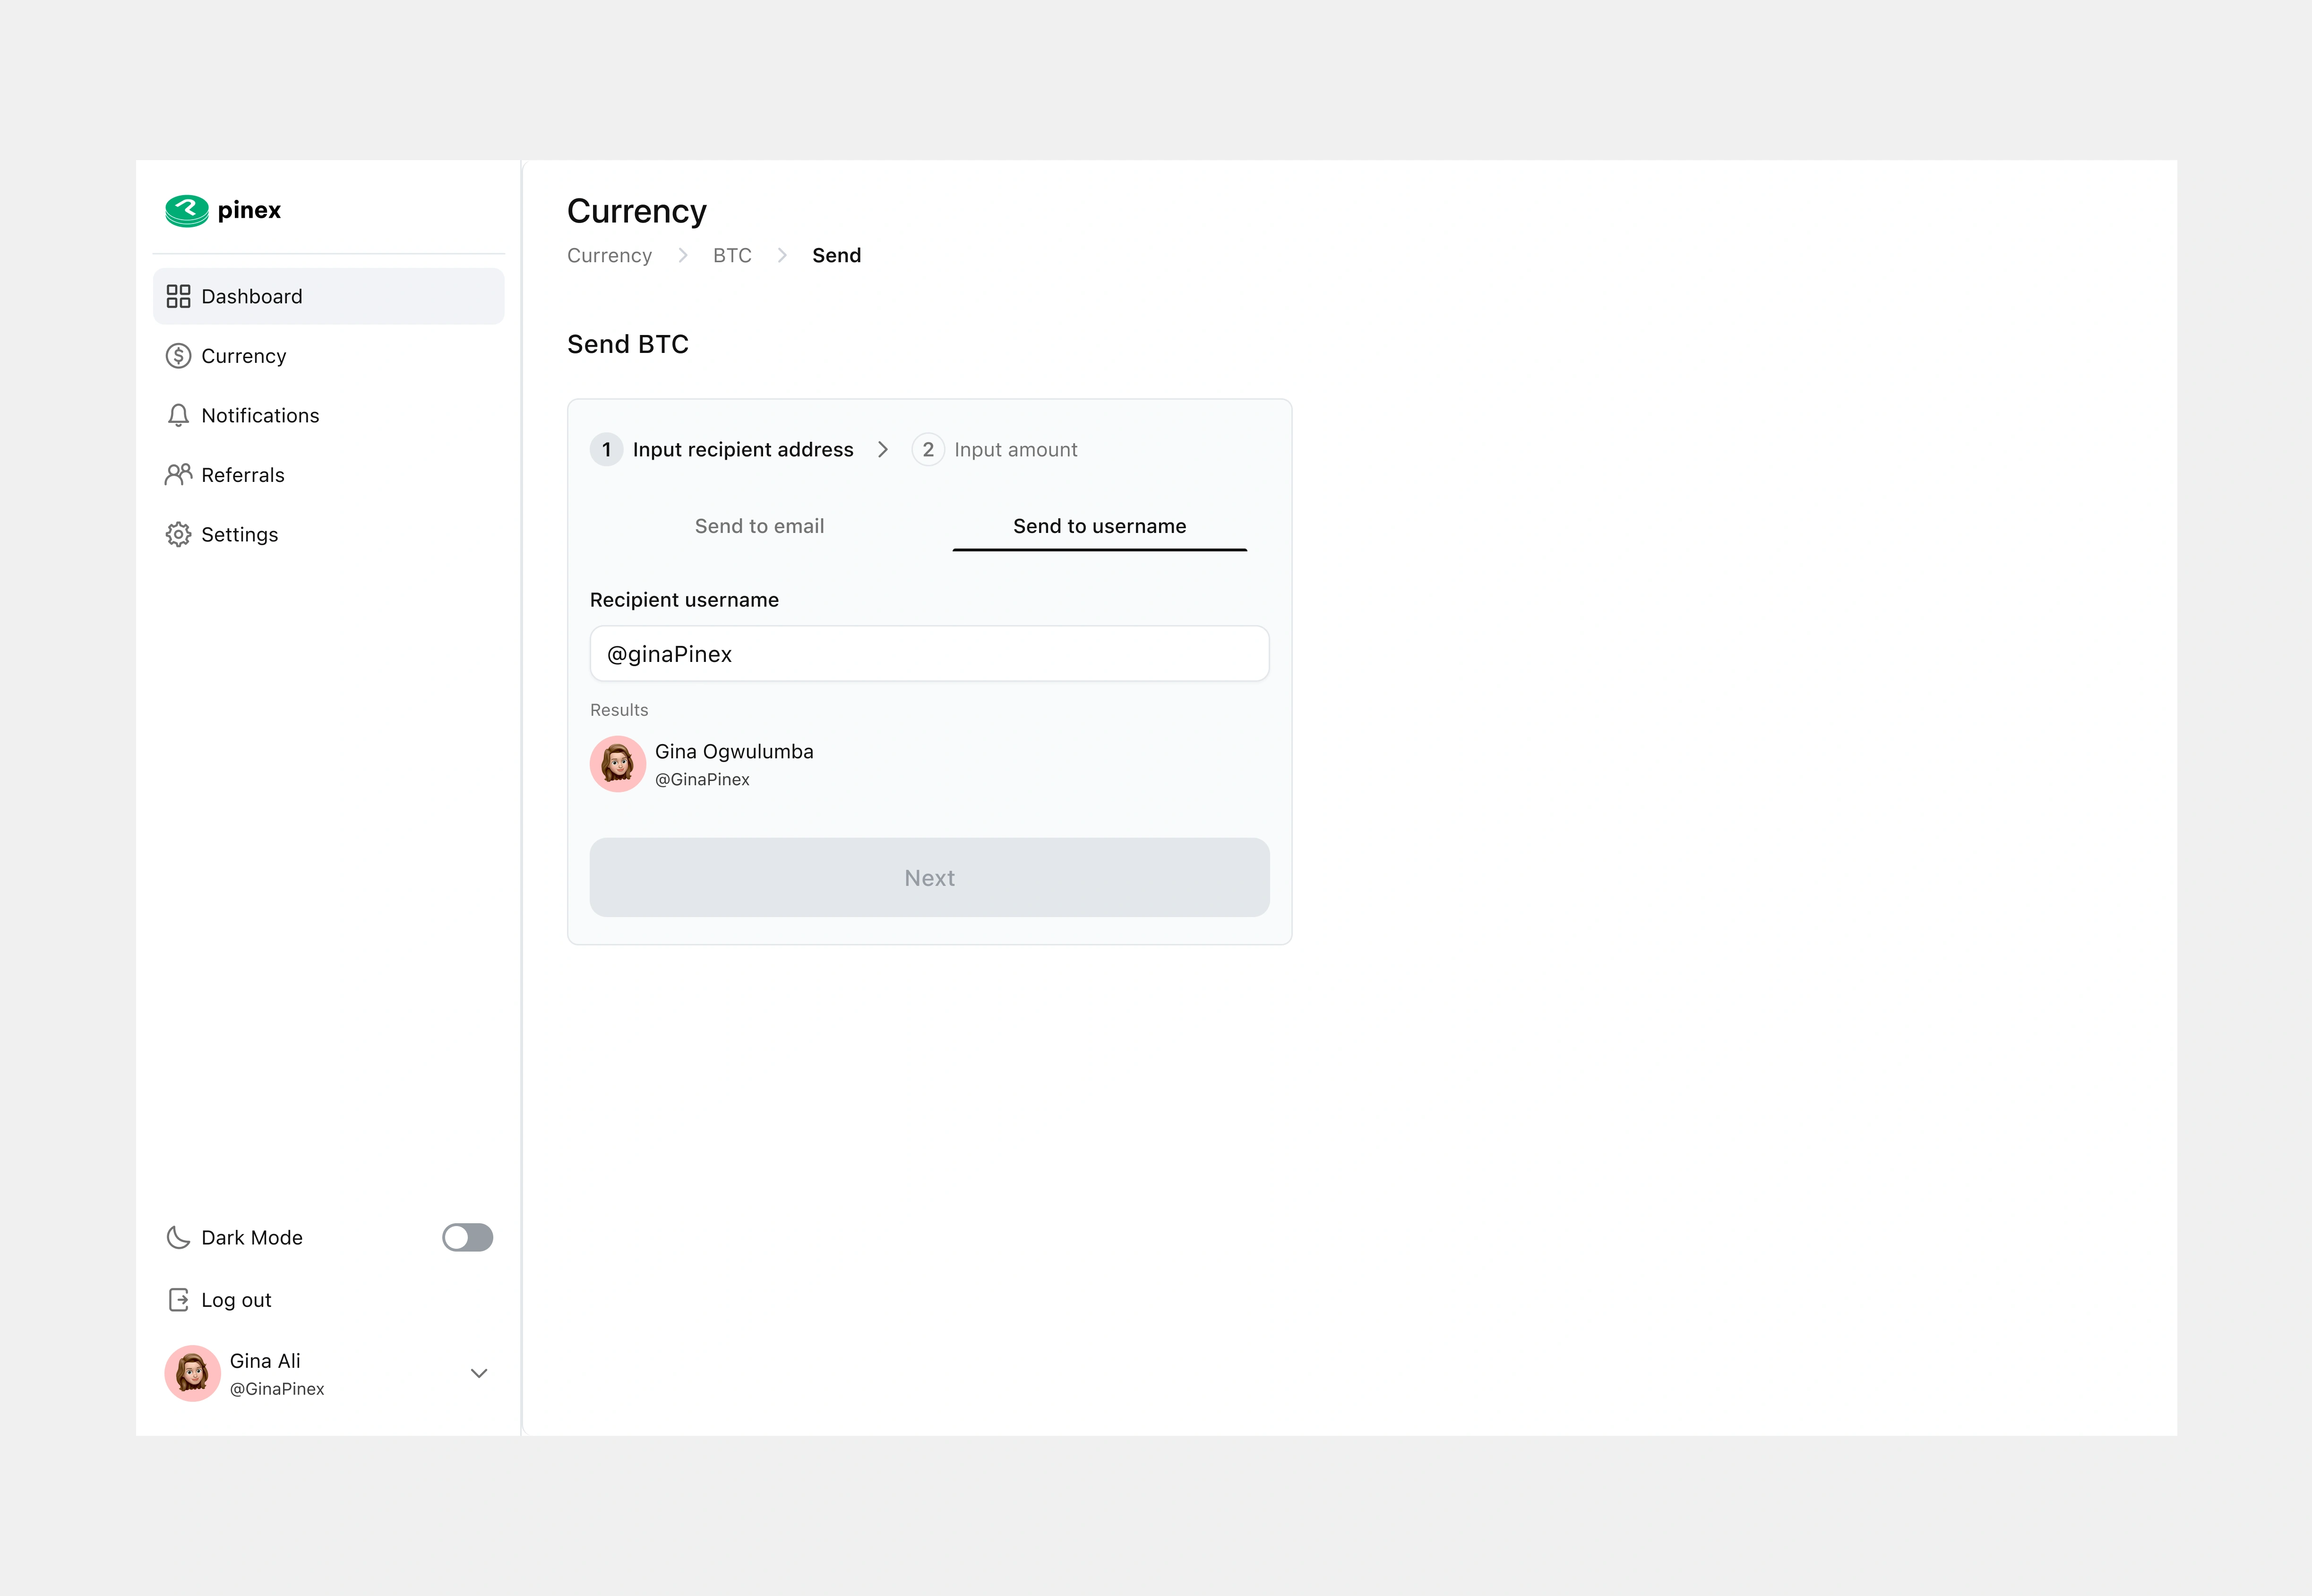Select the Send to username tab
The width and height of the screenshot is (2312, 1596).
tap(1099, 526)
